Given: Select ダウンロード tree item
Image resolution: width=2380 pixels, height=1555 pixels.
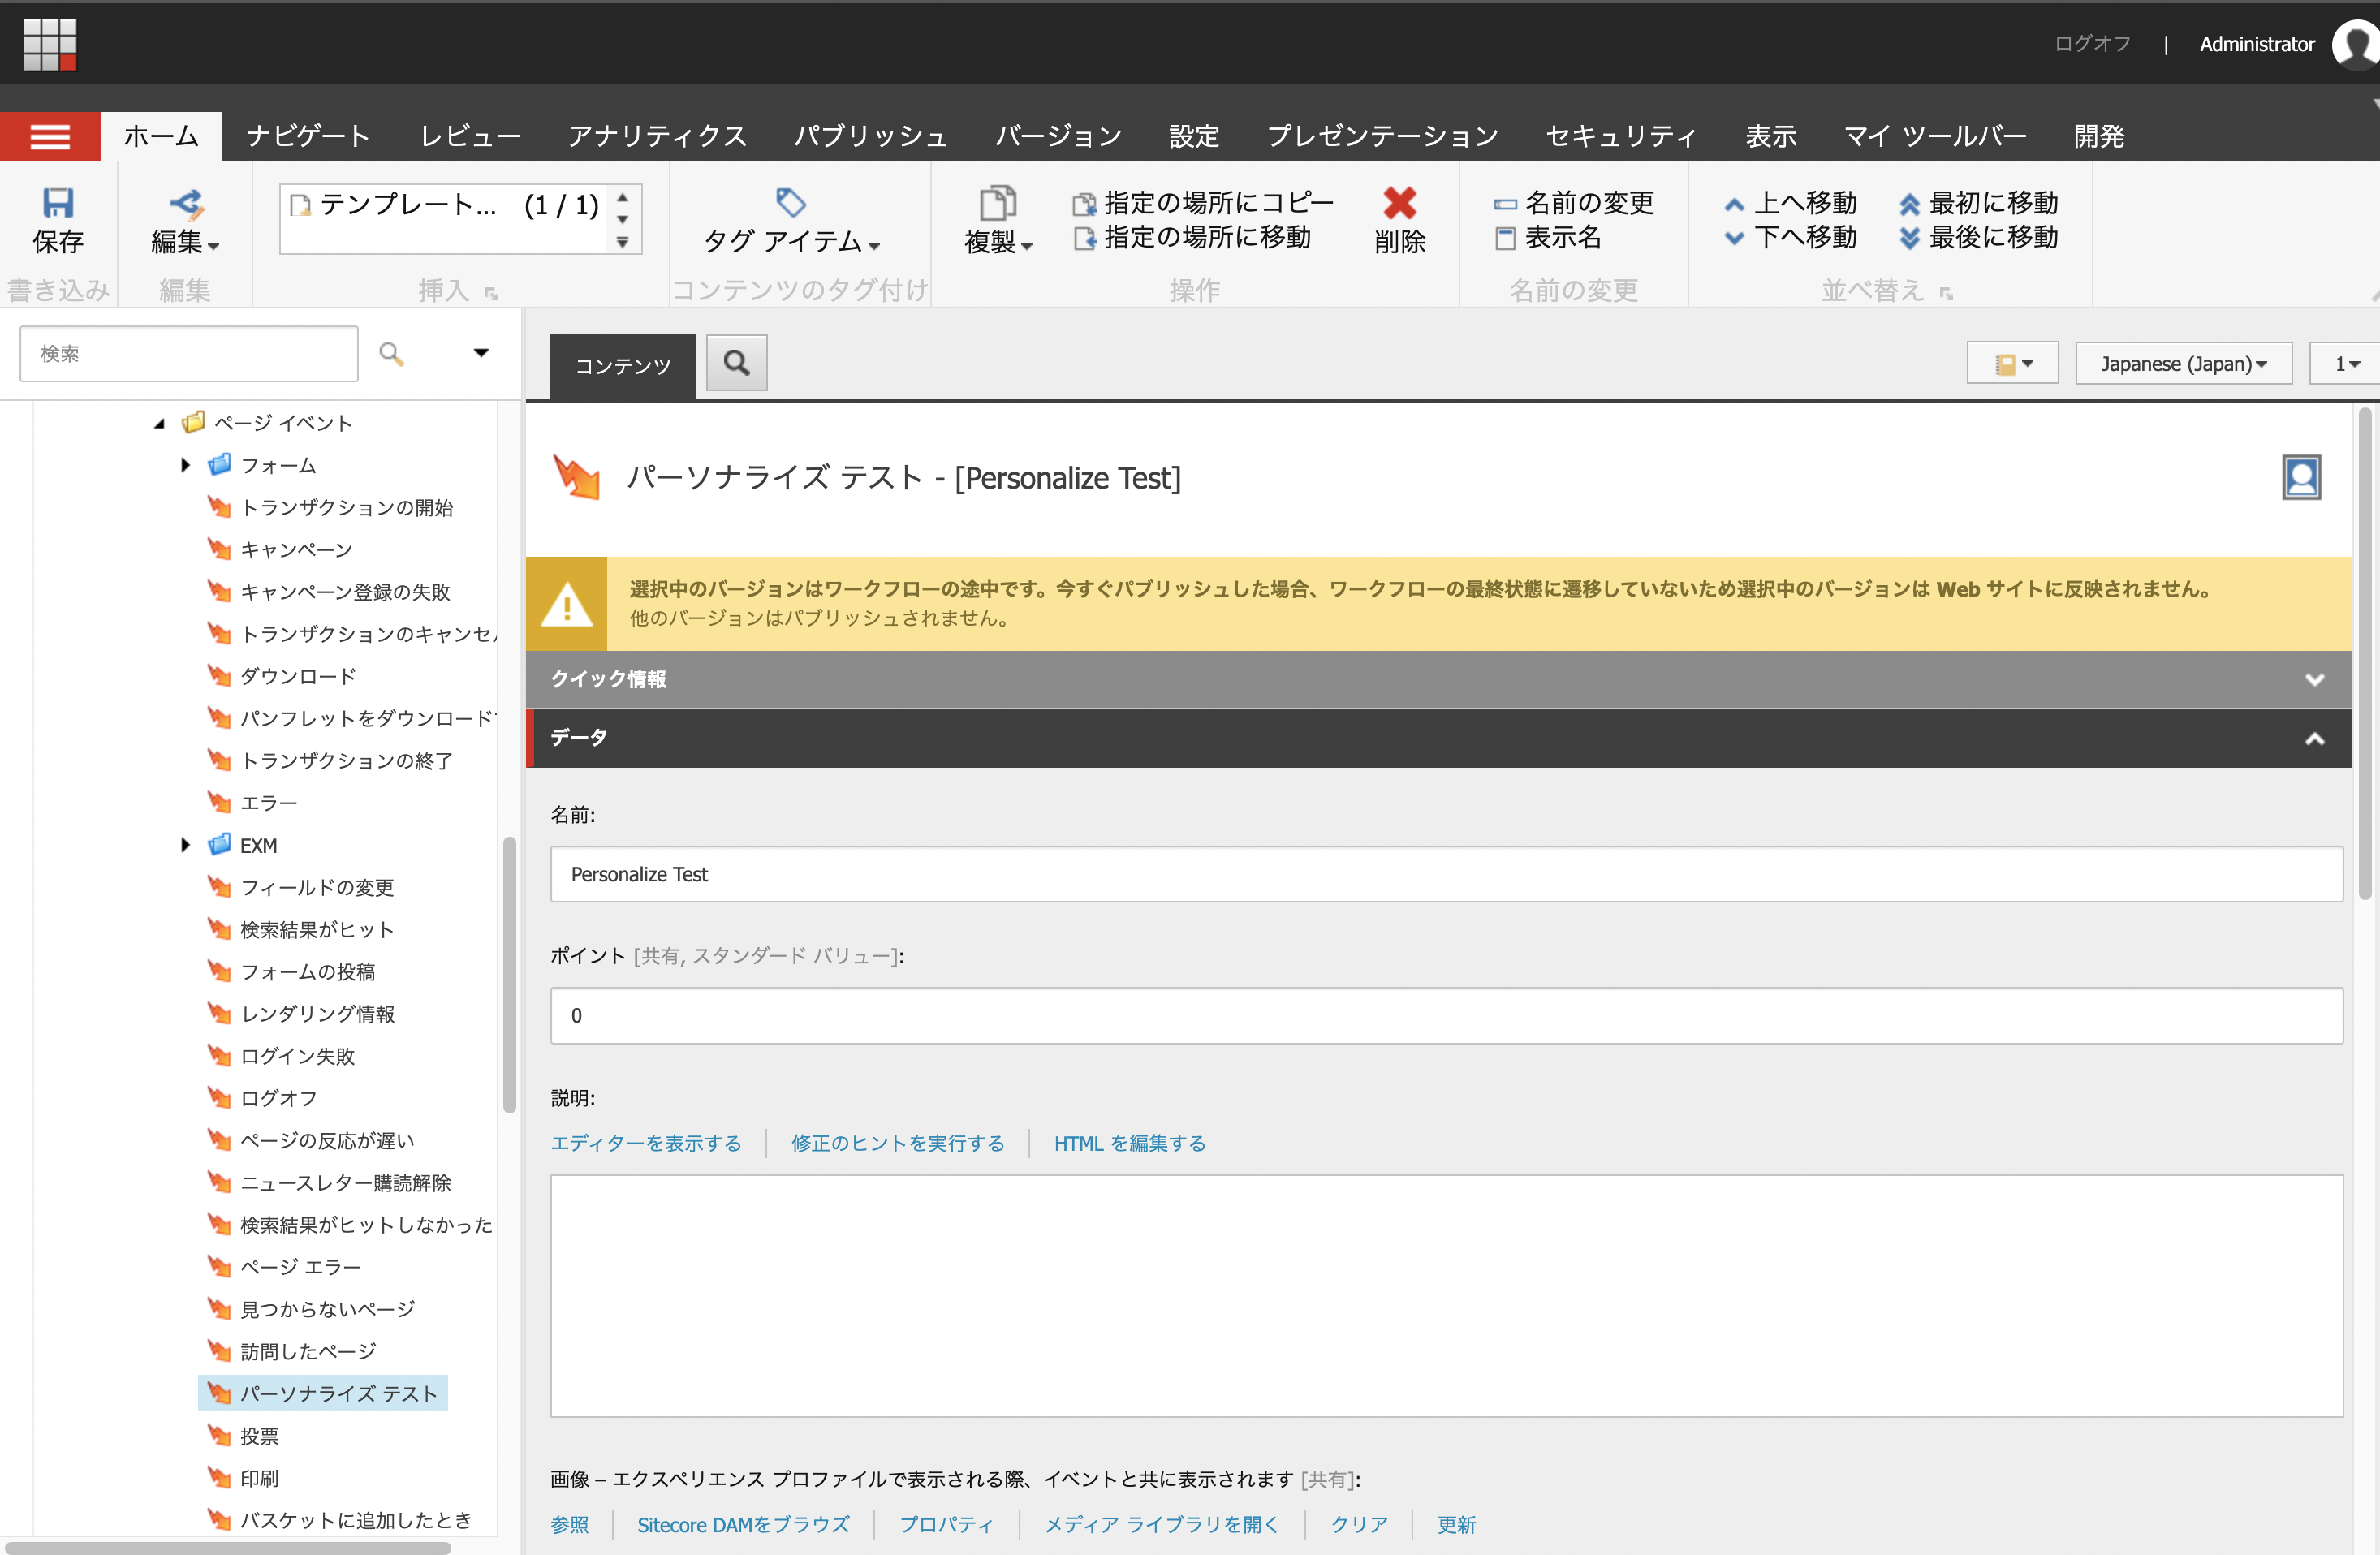Looking at the screenshot, I should click(x=298, y=676).
